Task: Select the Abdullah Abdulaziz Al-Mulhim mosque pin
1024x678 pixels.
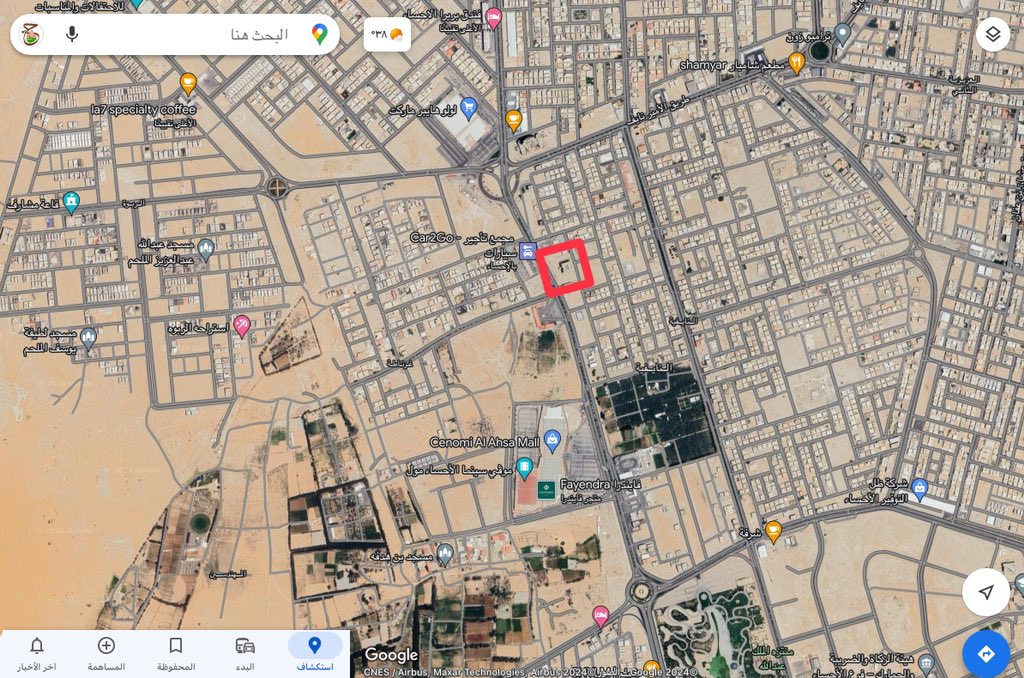Action: tap(206, 250)
